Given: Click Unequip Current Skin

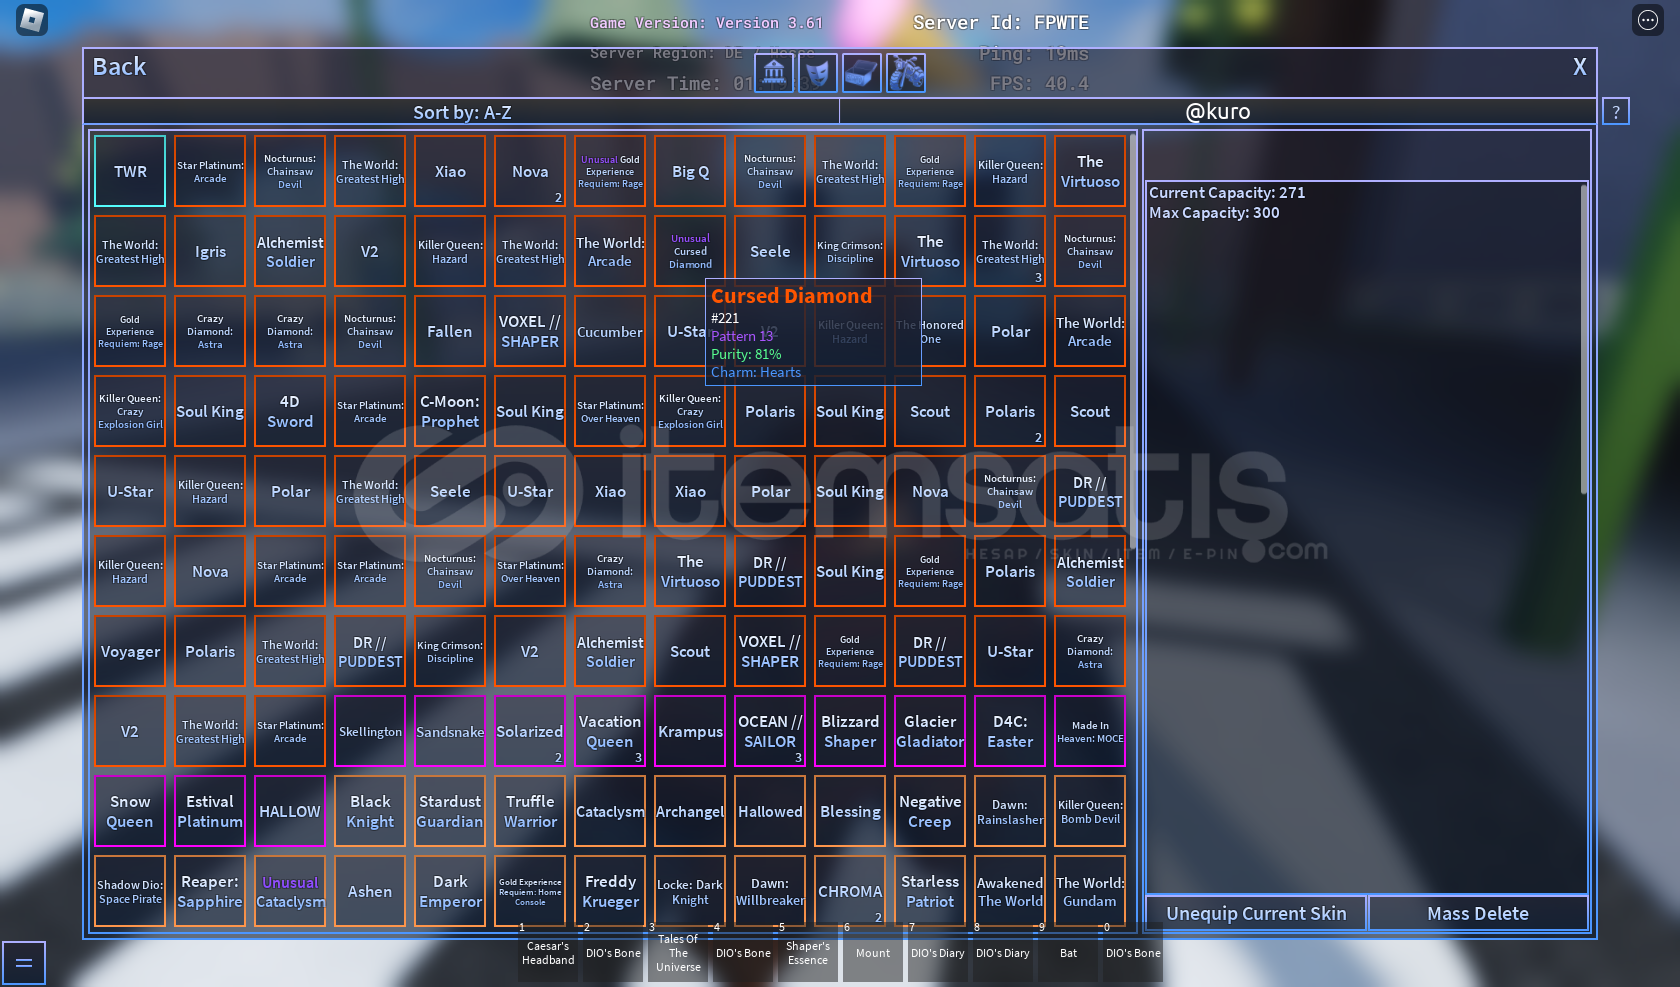Looking at the screenshot, I should pyautogui.click(x=1256, y=913).
